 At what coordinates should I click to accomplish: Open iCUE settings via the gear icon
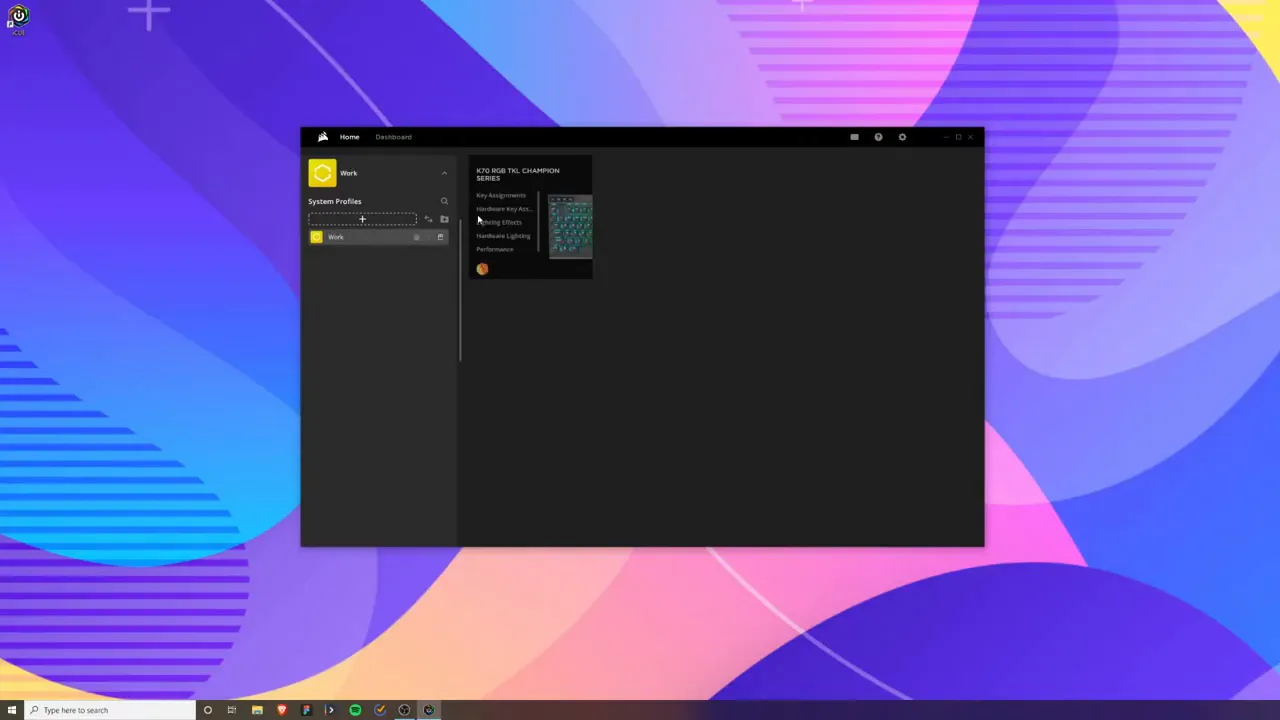902,137
